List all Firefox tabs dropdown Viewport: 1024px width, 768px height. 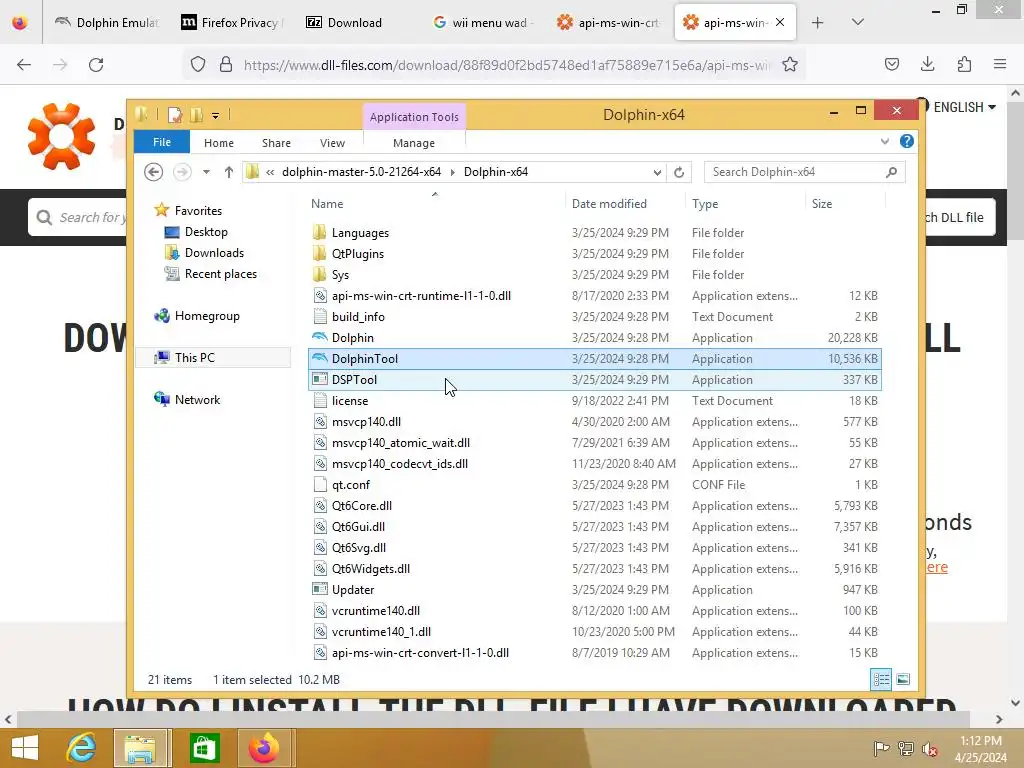[x=858, y=22]
